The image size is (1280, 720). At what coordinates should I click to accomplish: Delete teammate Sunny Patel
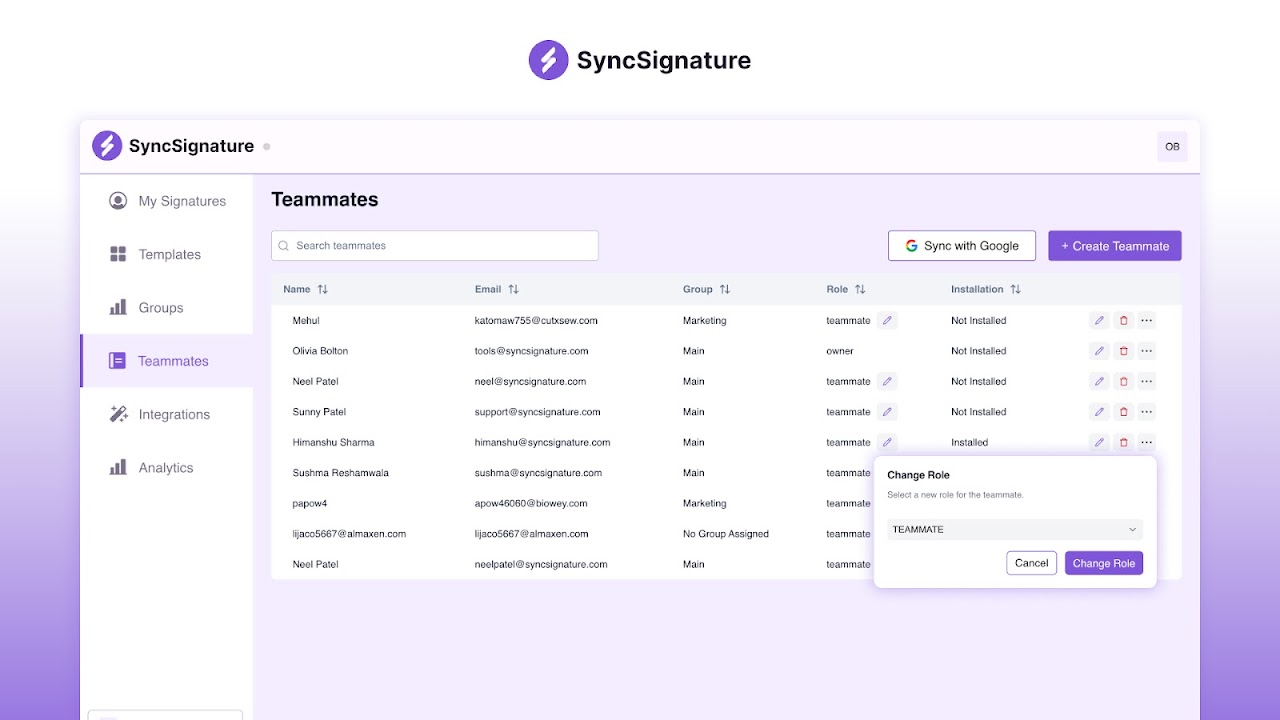(1123, 412)
